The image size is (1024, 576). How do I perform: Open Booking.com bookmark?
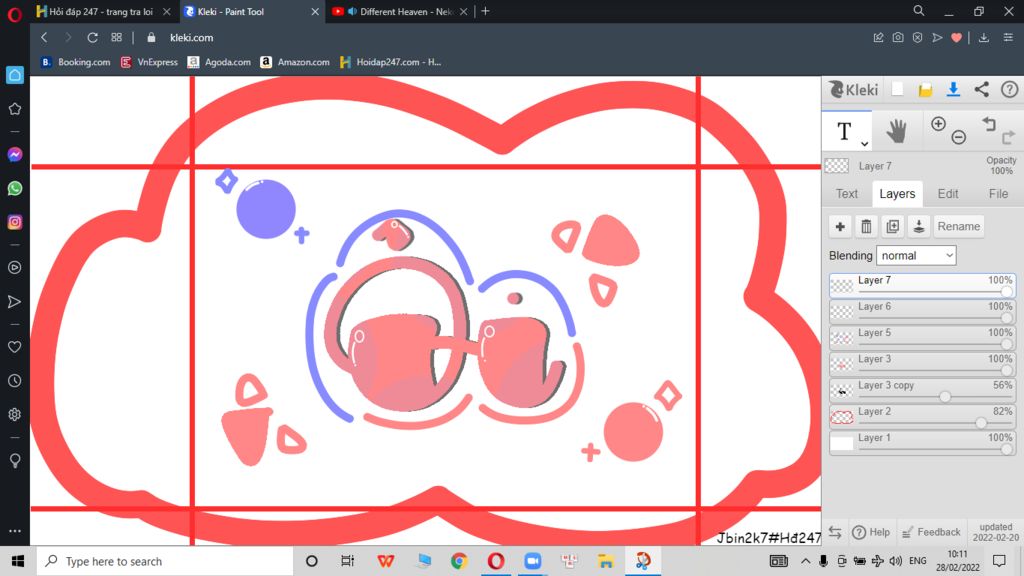pos(75,62)
